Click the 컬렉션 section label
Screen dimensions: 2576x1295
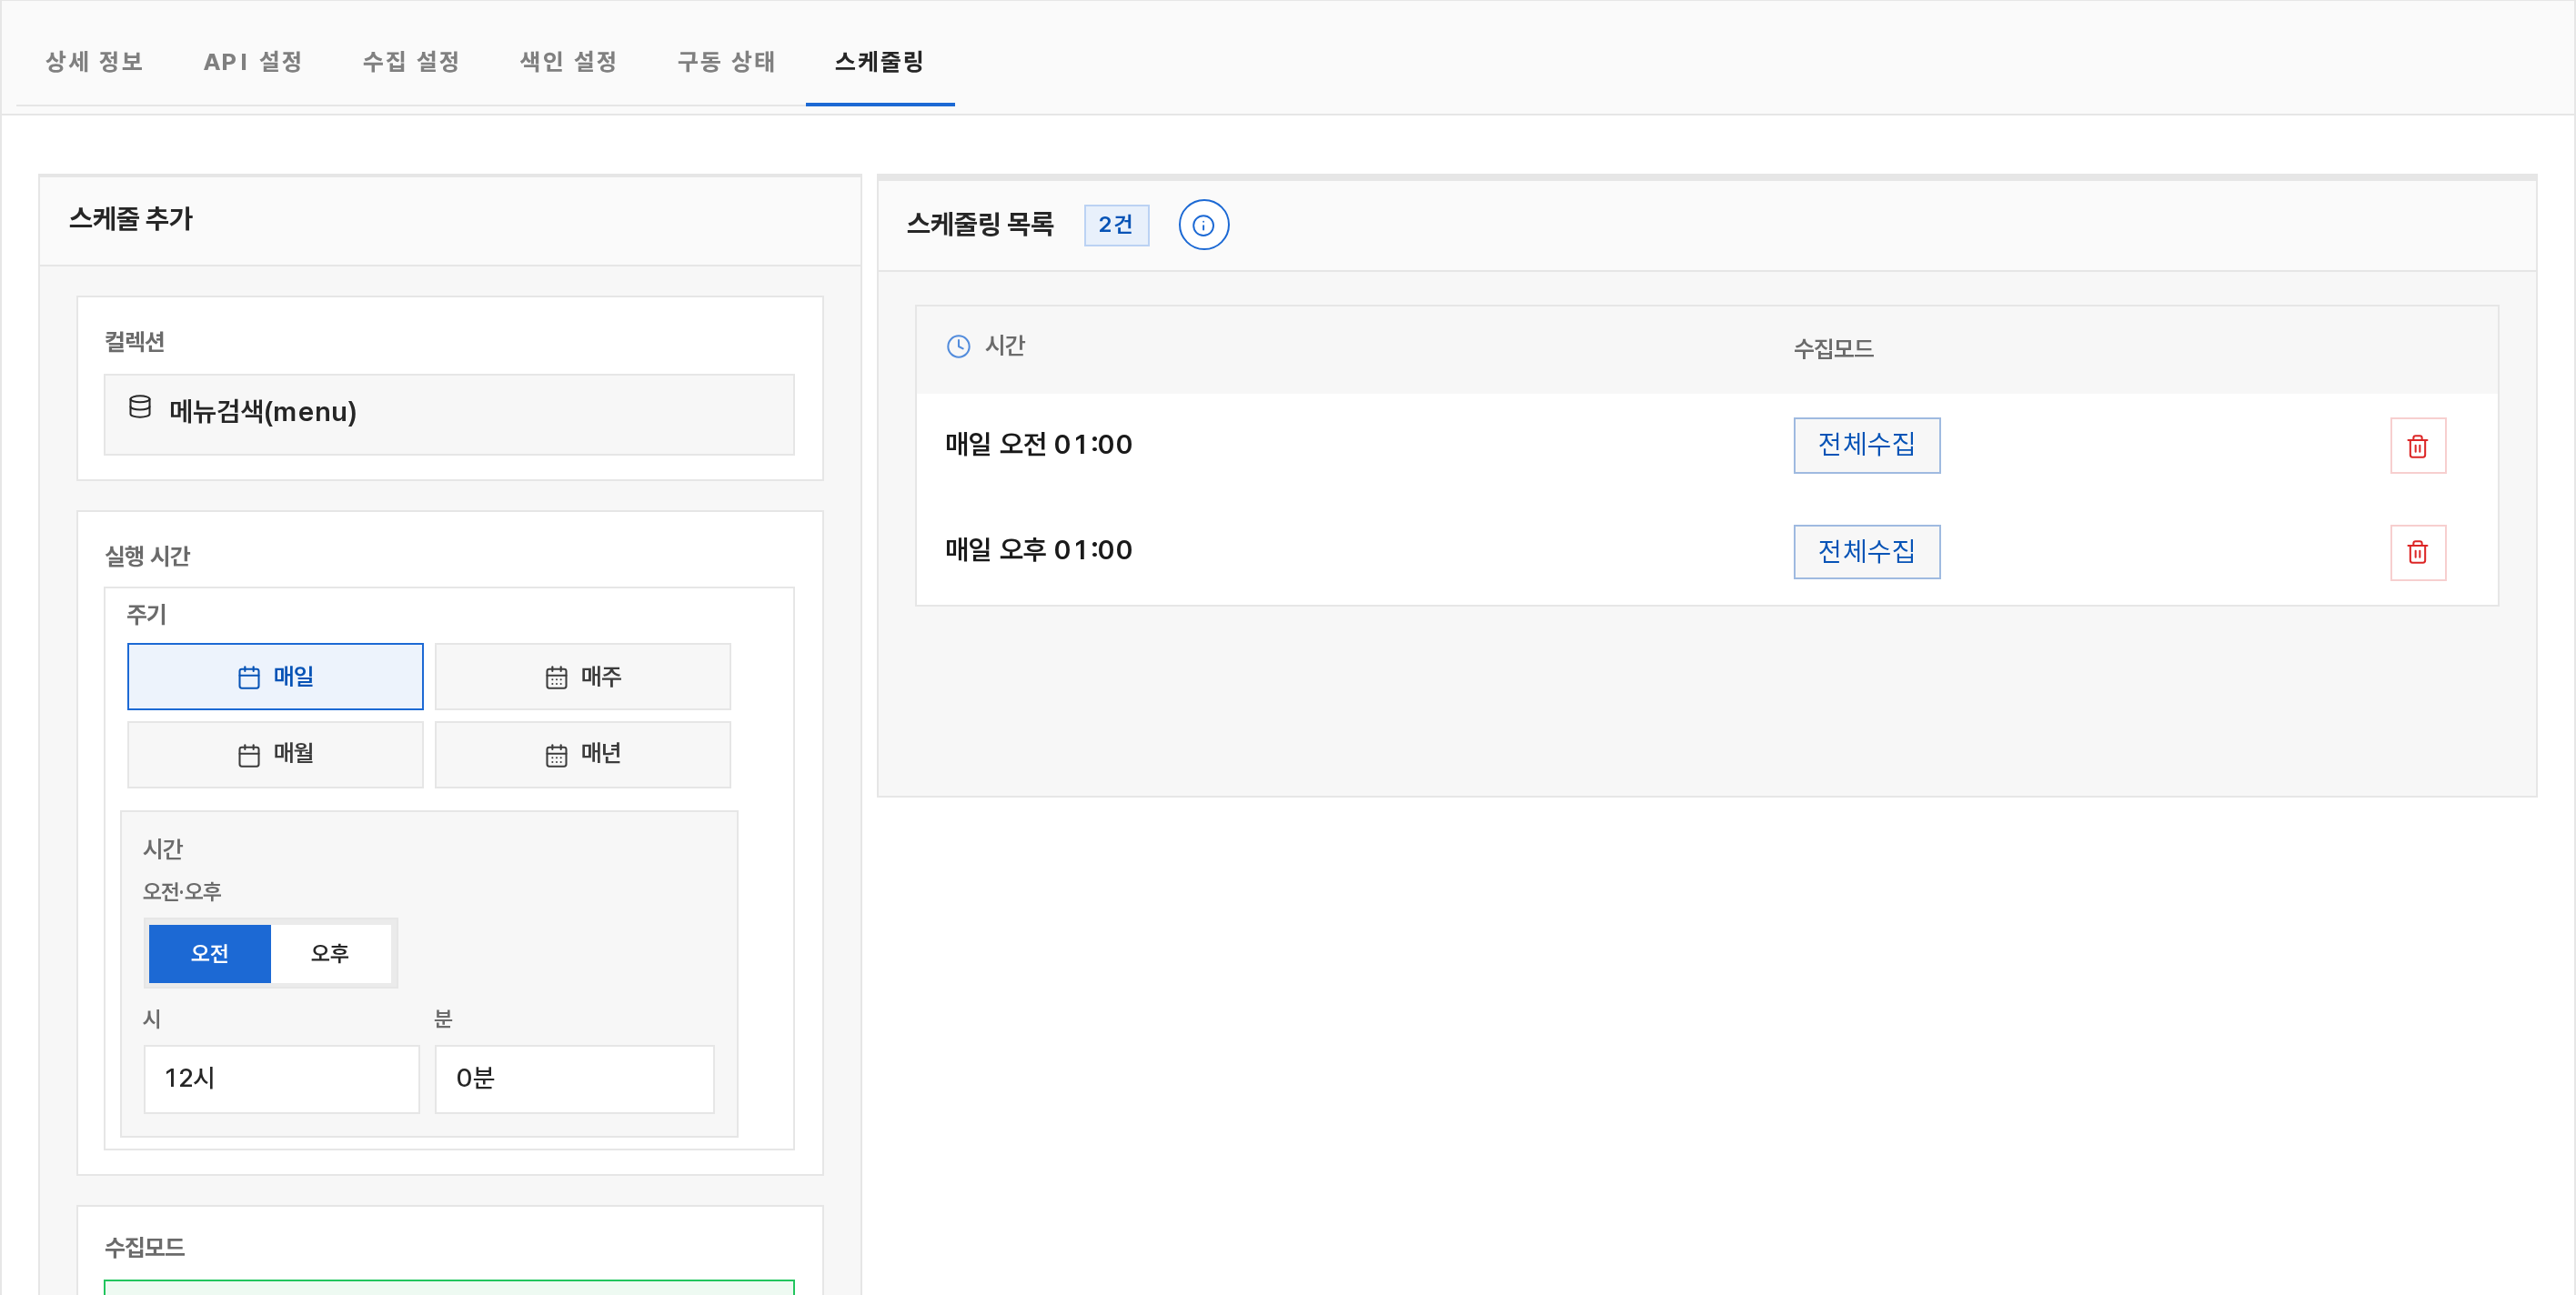click(135, 342)
